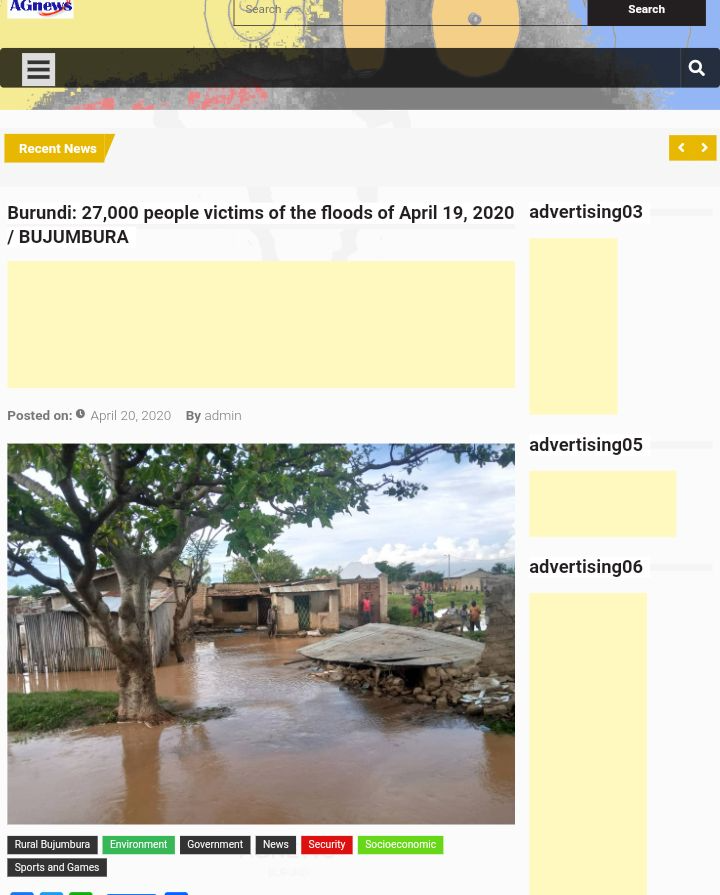Go to next recent news item
Image resolution: width=720 pixels, height=895 pixels.
[x=704, y=148]
